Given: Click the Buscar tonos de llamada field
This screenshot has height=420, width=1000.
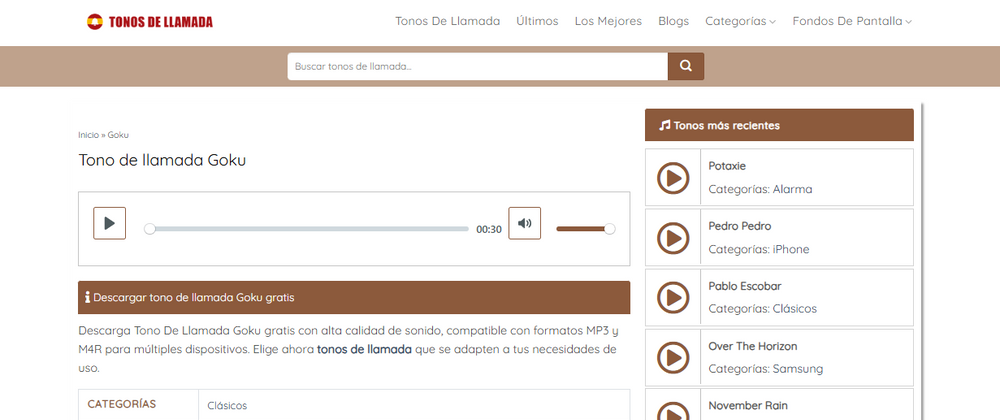Looking at the screenshot, I should click(478, 66).
